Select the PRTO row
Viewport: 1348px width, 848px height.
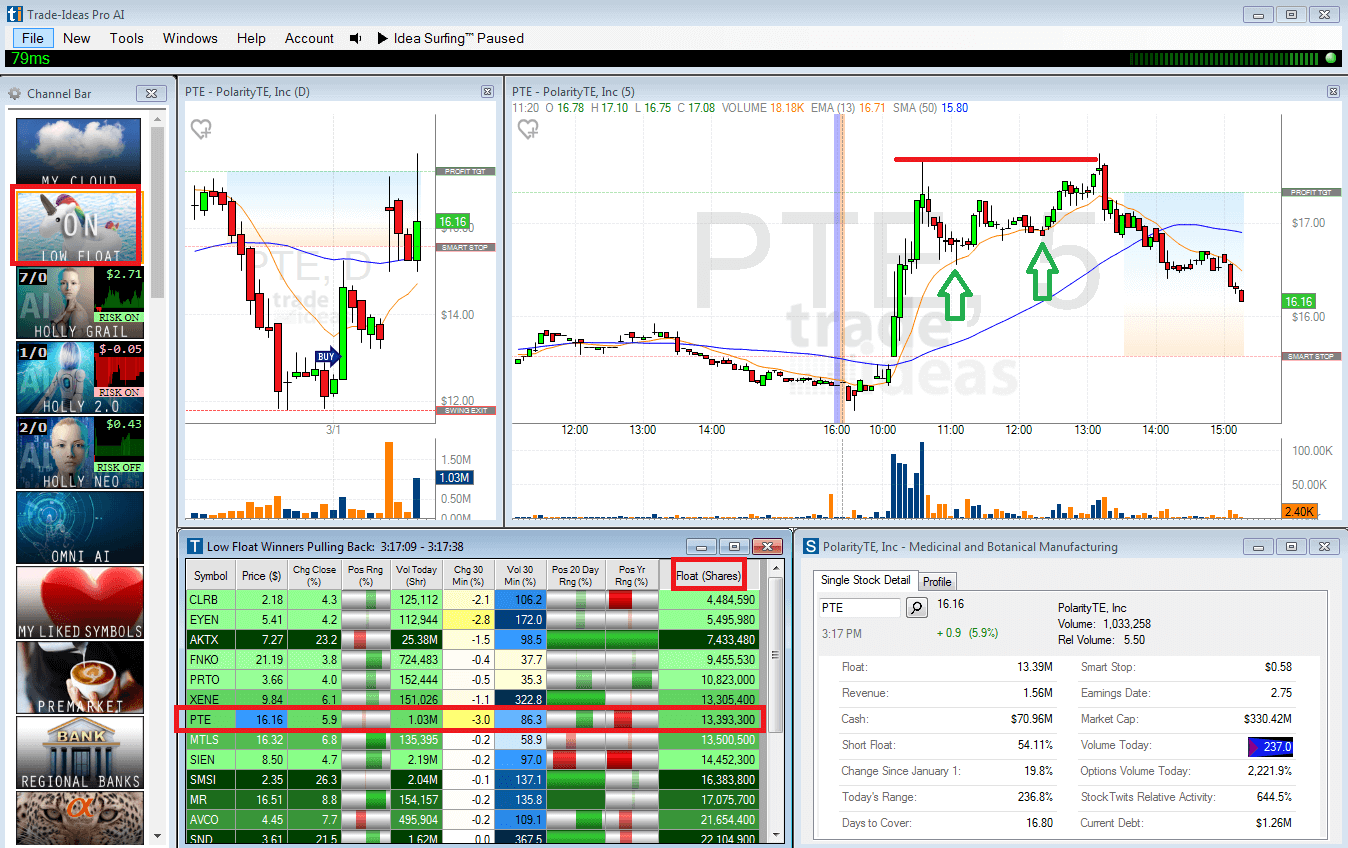[x=472, y=679]
